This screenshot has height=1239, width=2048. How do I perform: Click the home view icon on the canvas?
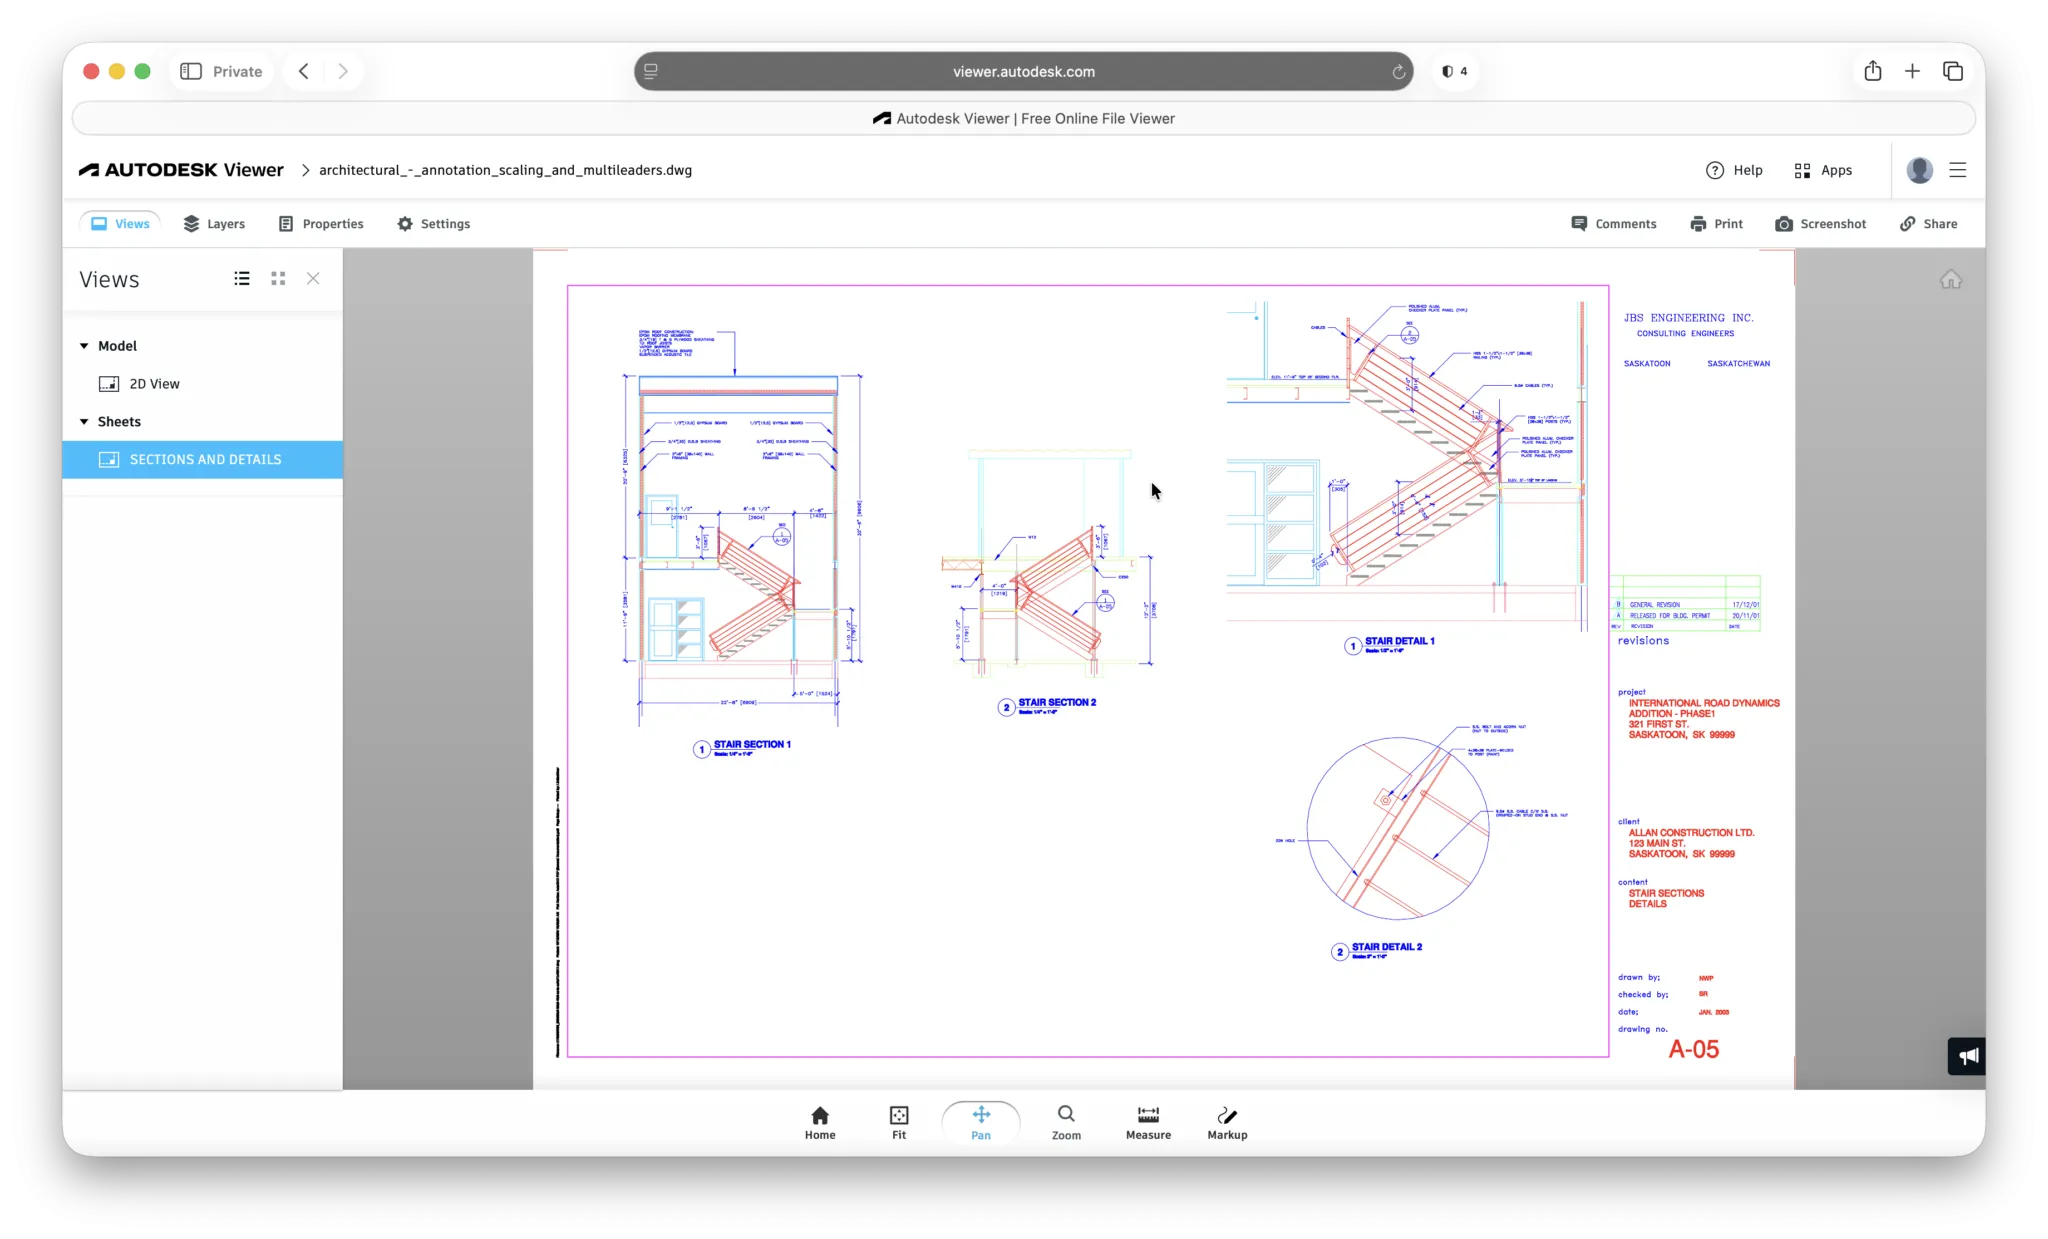1951,280
